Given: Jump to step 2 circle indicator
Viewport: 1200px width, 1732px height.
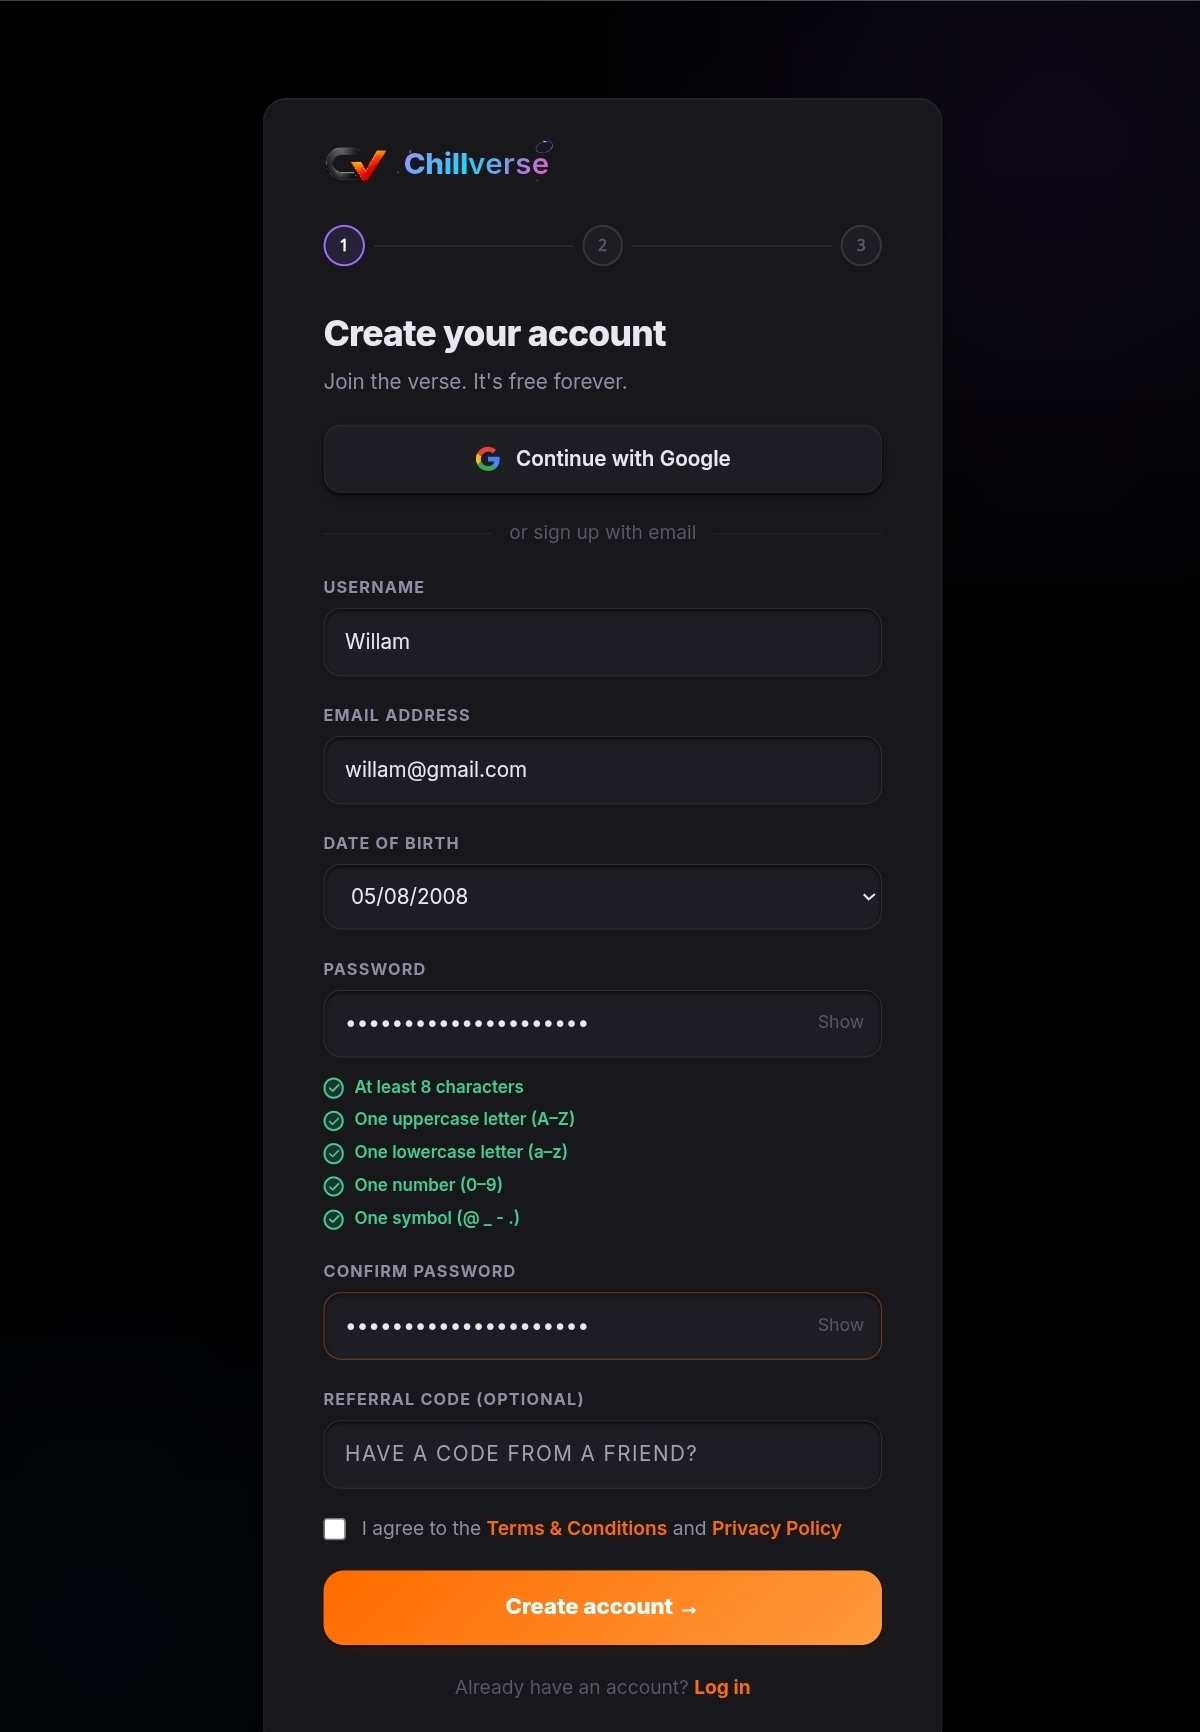Looking at the screenshot, I should click(x=602, y=246).
